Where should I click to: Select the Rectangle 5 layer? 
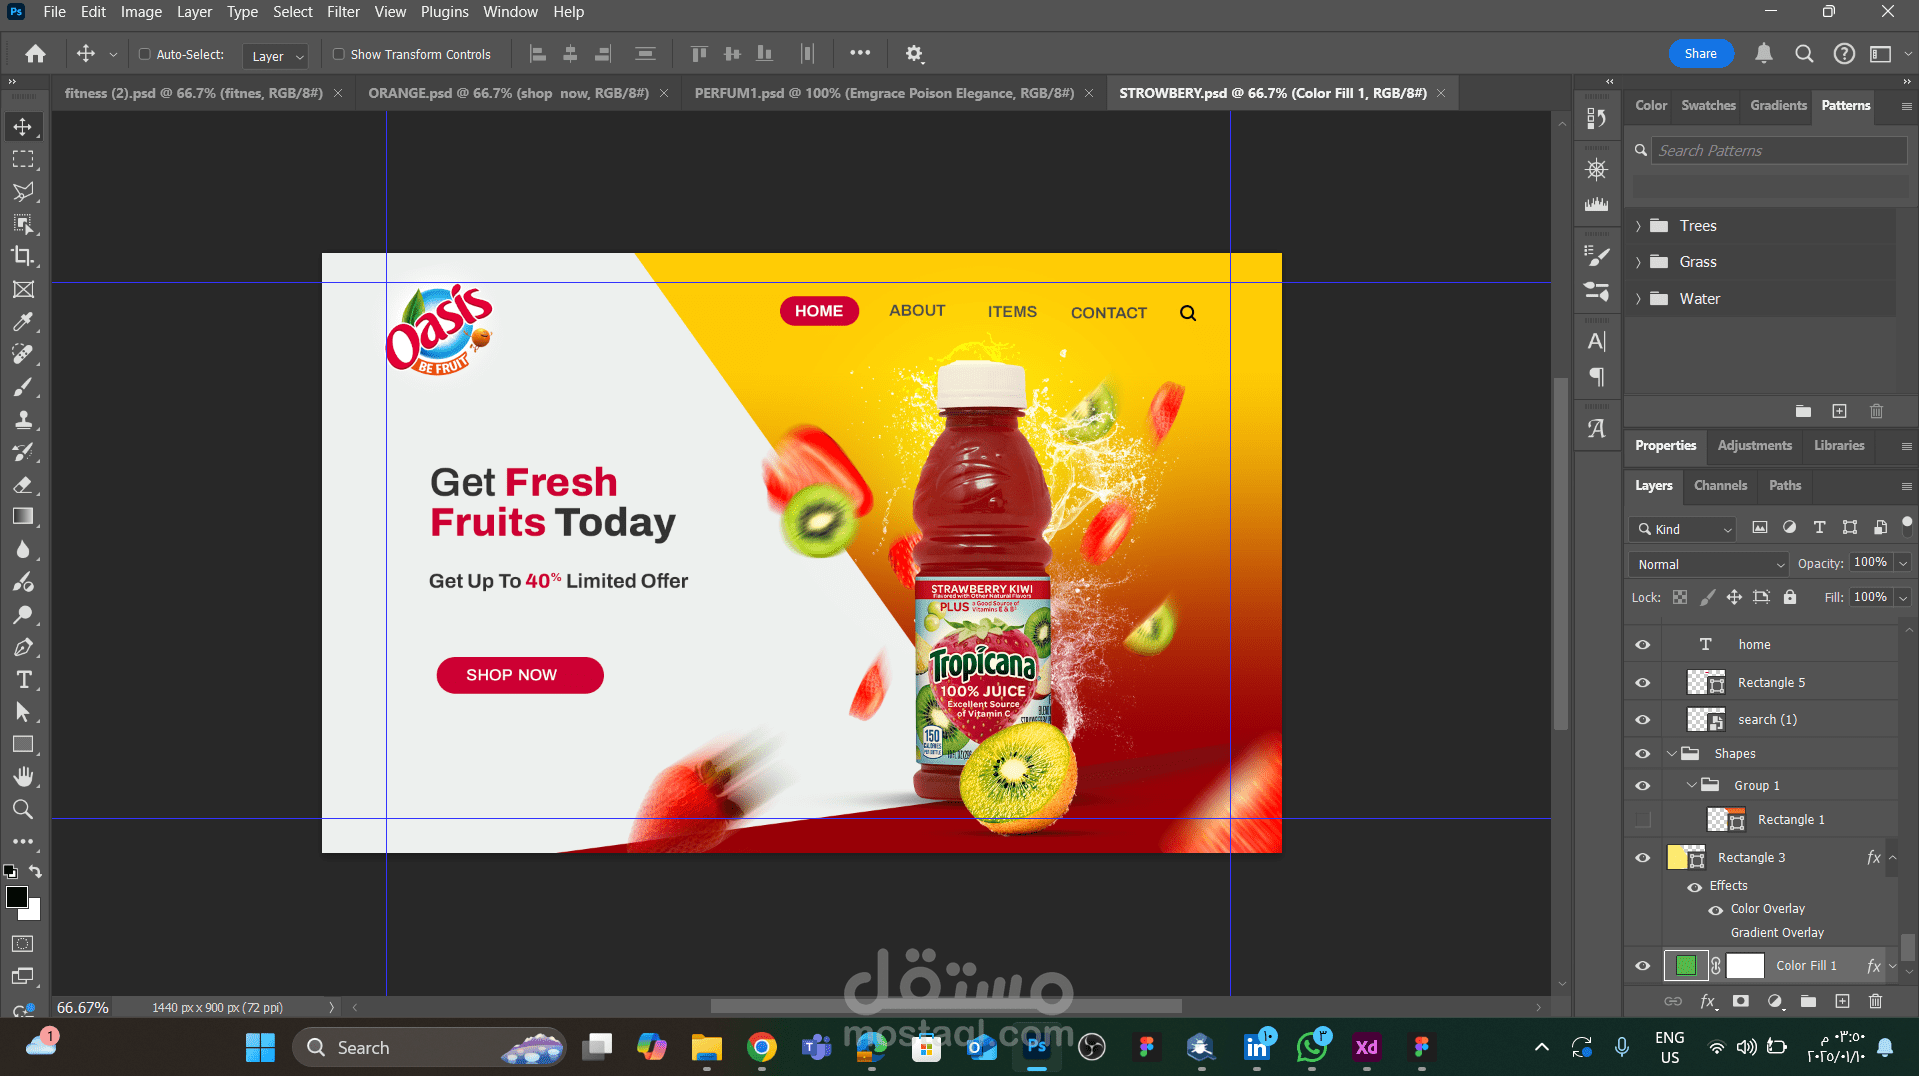1771,683
